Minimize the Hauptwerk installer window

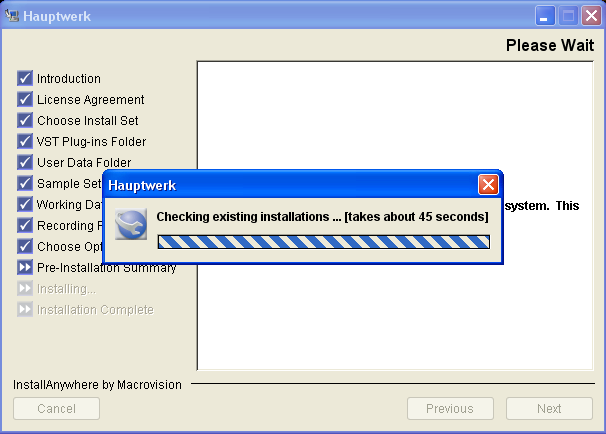[x=545, y=16]
